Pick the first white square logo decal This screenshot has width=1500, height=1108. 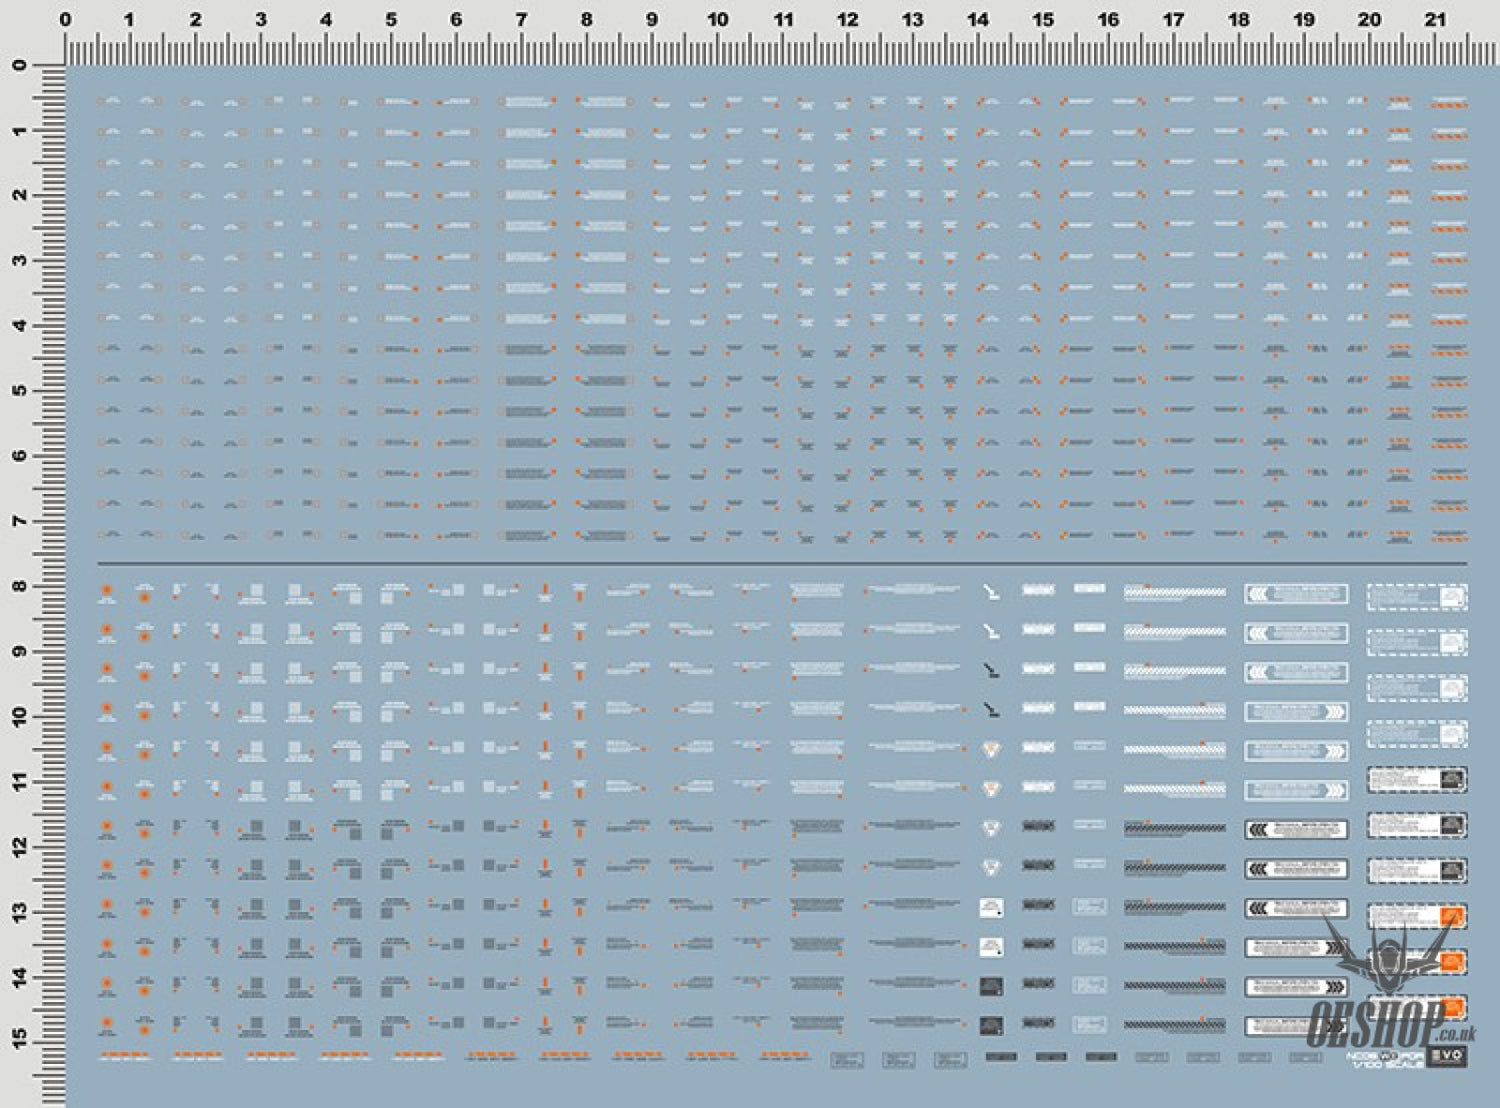tap(991, 908)
